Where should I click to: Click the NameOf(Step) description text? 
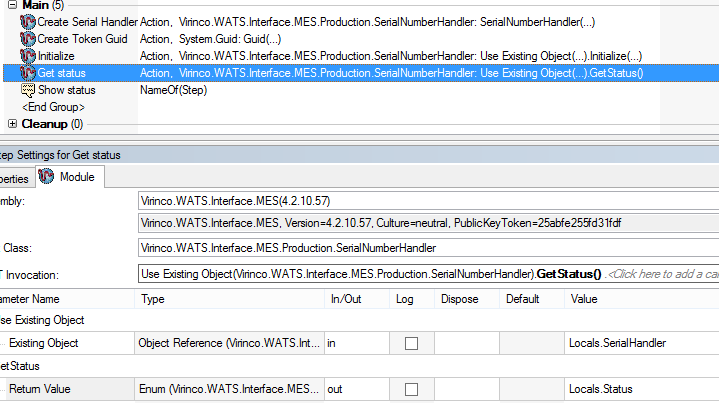(173, 90)
